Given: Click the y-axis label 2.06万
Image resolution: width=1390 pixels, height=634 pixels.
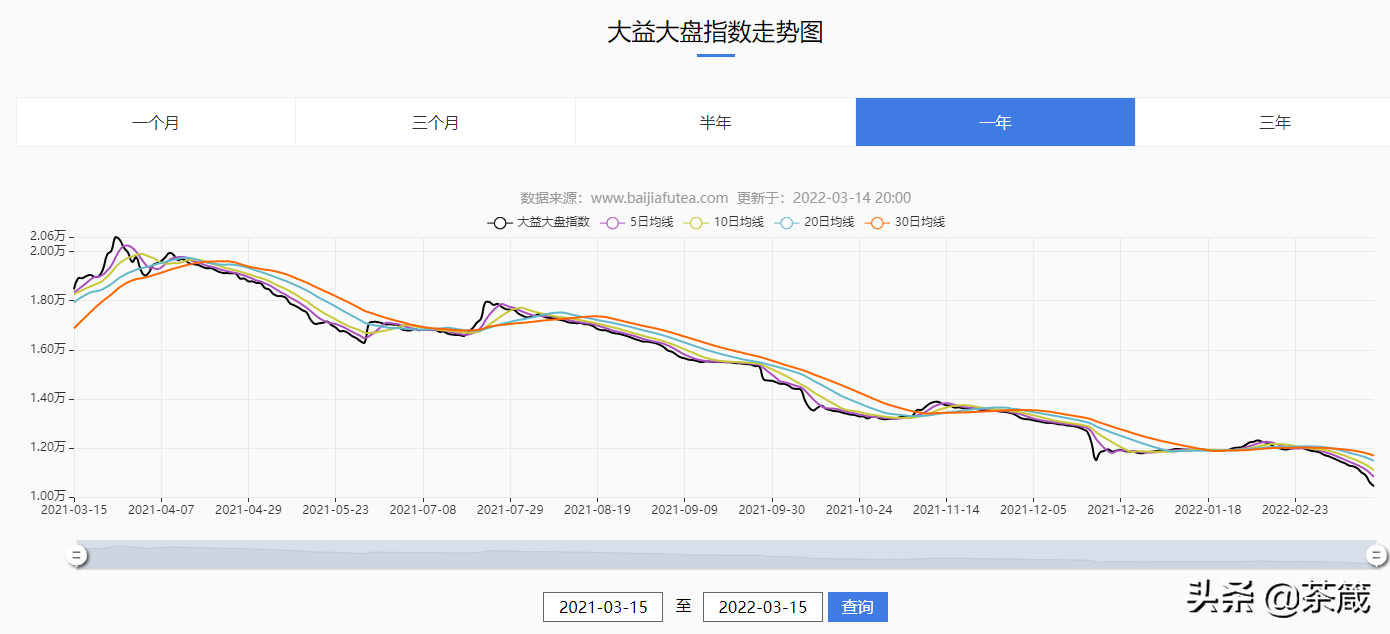Looking at the screenshot, I should 48,236.
